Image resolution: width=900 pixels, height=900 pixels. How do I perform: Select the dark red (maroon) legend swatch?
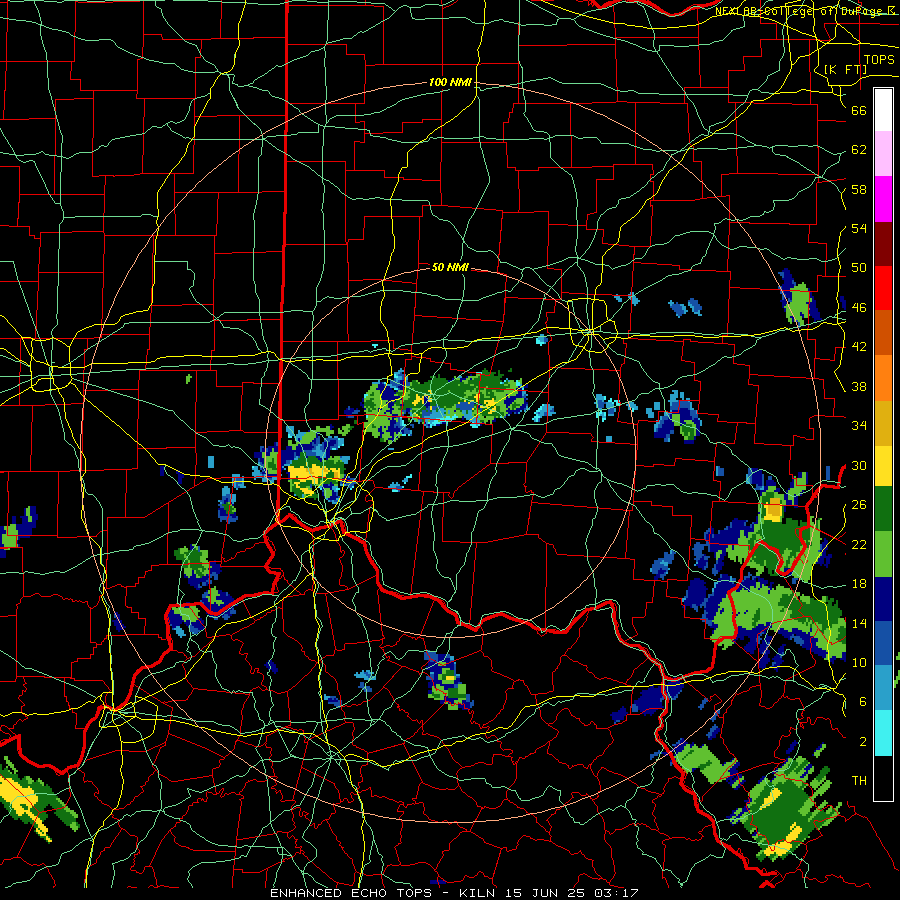click(883, 243)
